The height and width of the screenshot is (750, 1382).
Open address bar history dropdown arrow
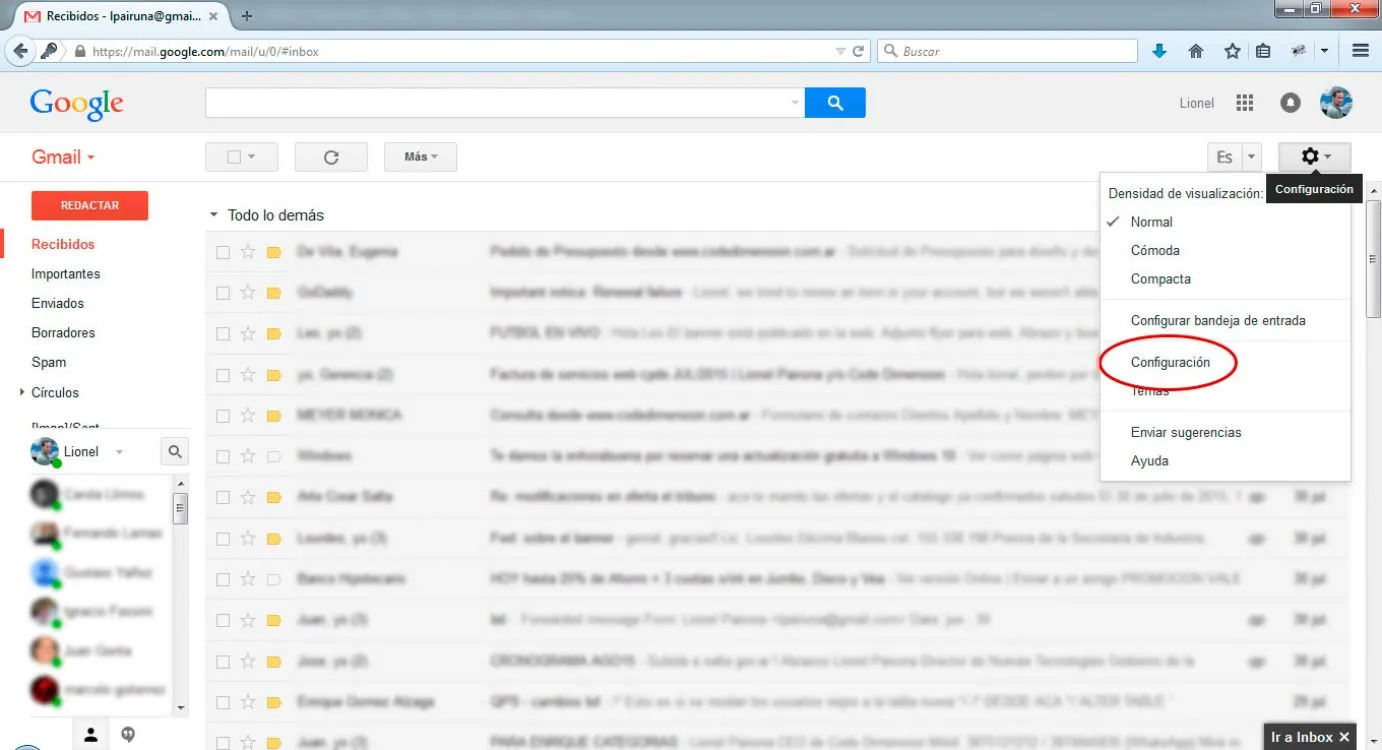click(840, 51)
